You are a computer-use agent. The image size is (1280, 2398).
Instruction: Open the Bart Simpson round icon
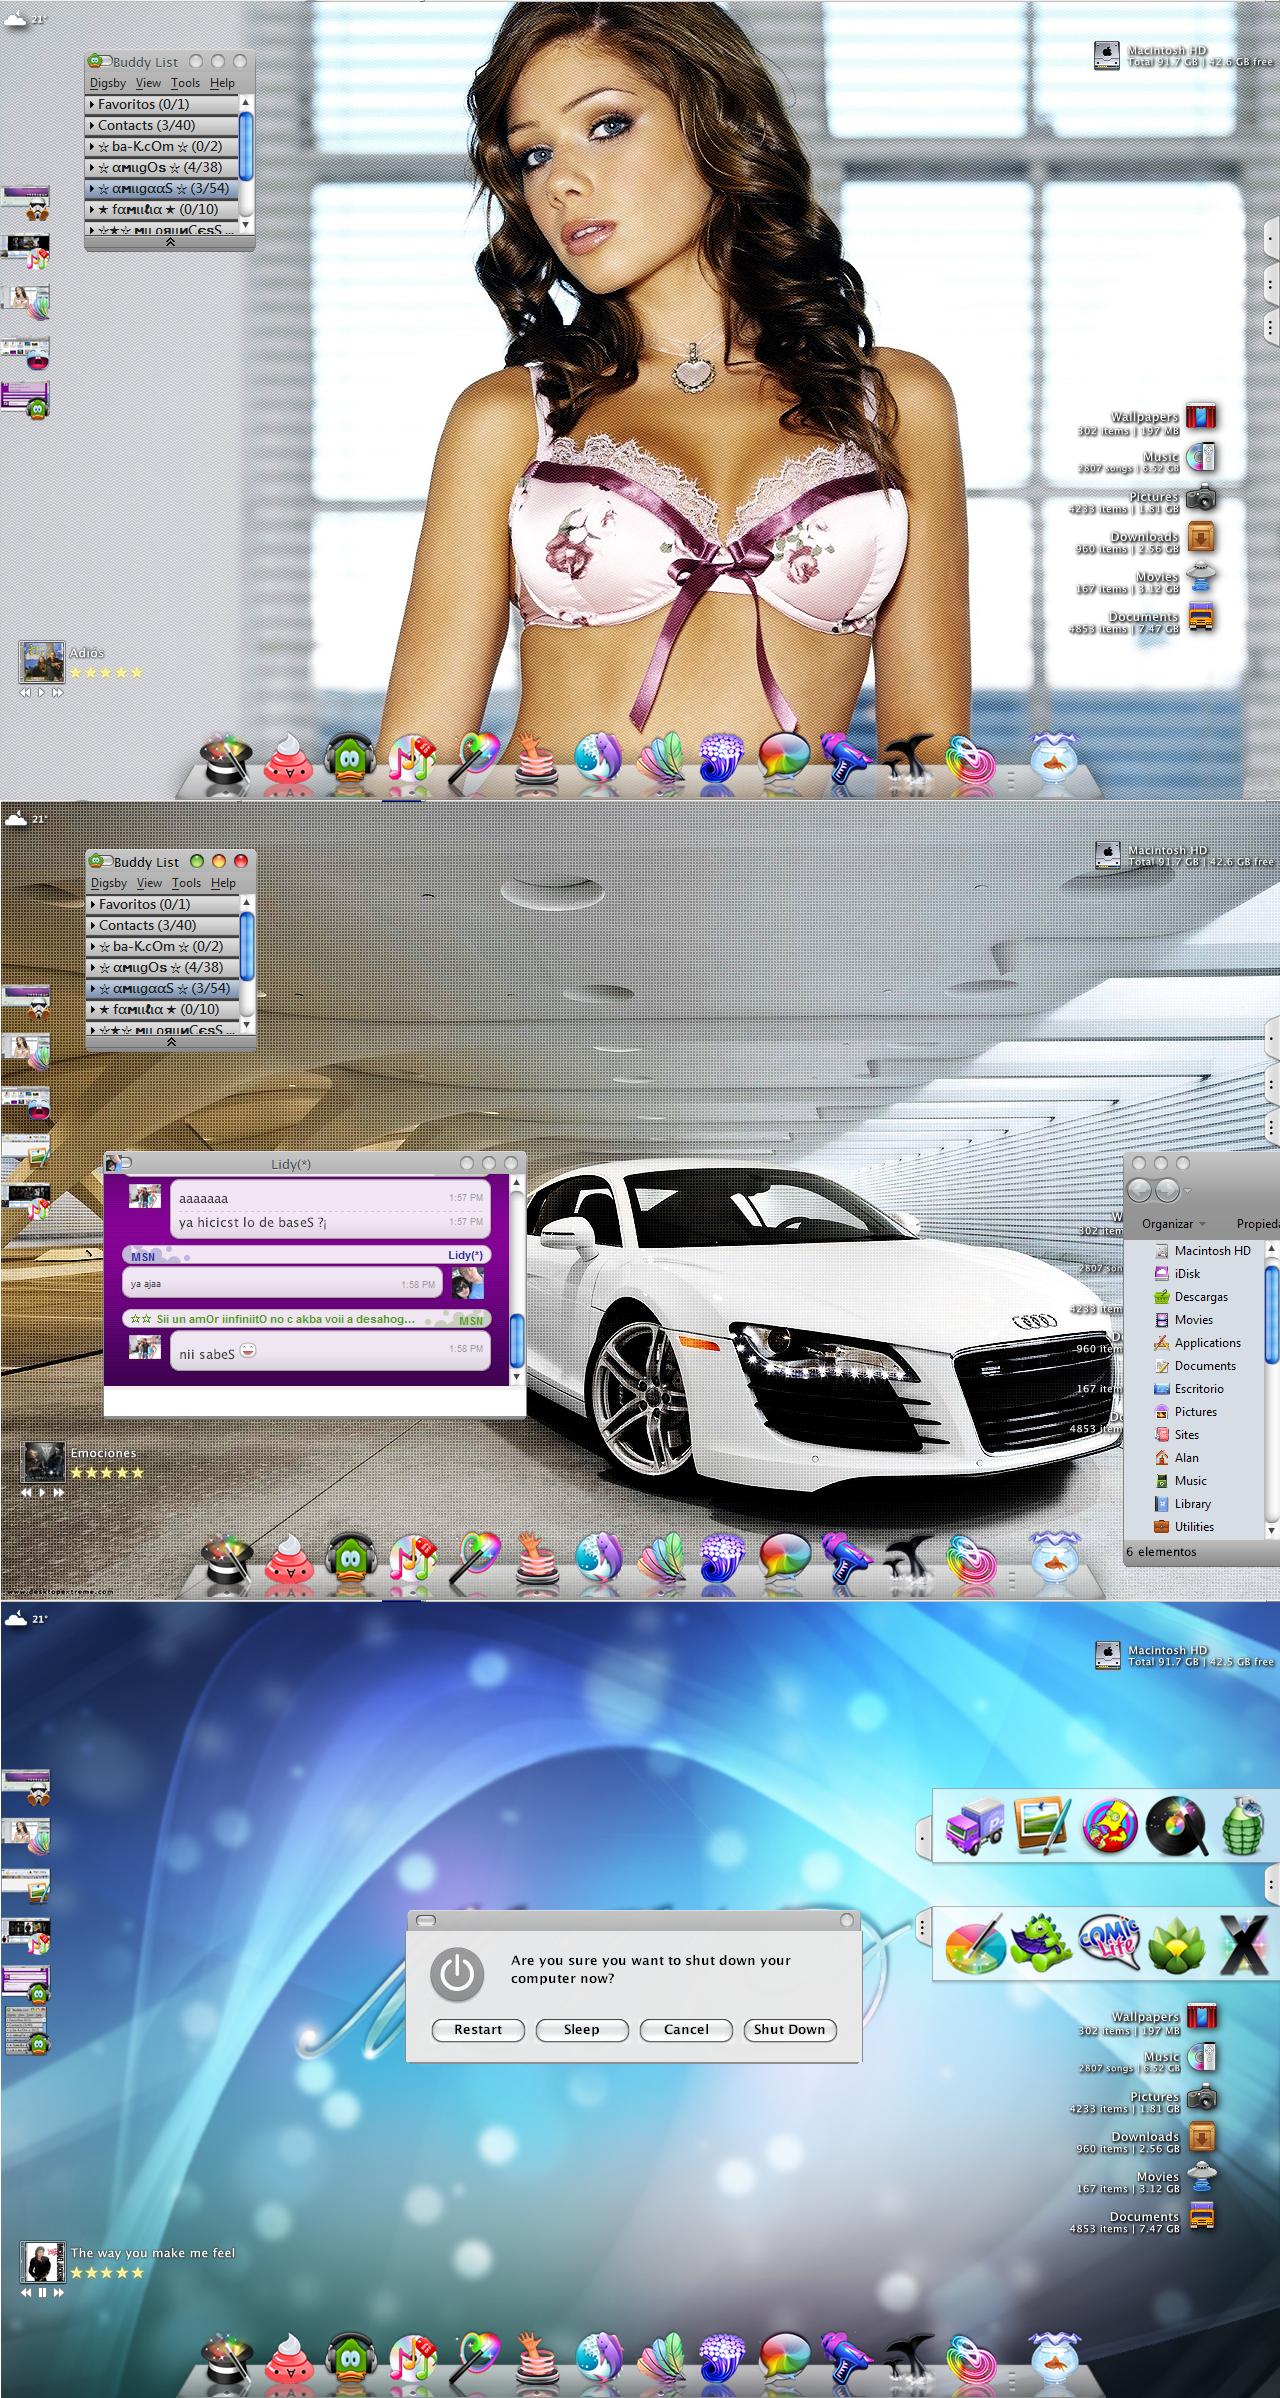pos(1109,1826)
